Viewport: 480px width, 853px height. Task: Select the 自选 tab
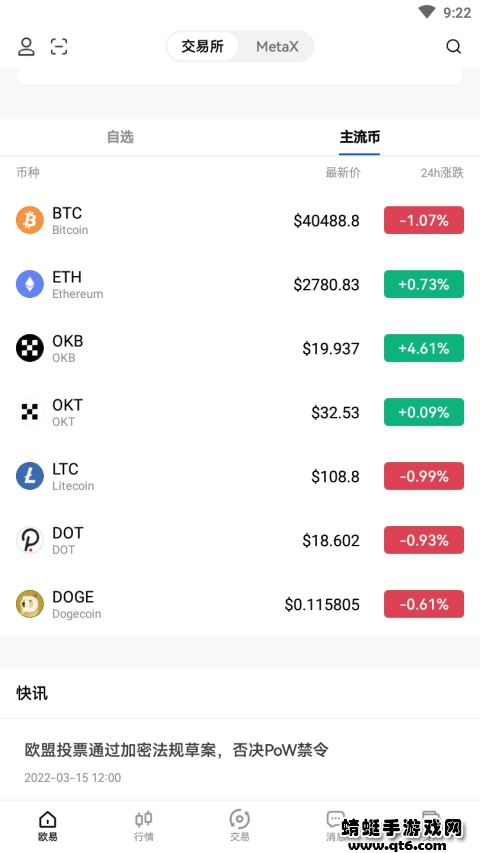point(120,137)
